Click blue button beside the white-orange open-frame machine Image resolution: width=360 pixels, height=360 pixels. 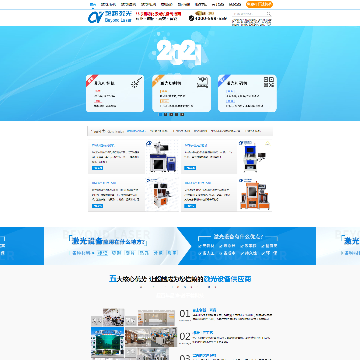coord(97,206)
